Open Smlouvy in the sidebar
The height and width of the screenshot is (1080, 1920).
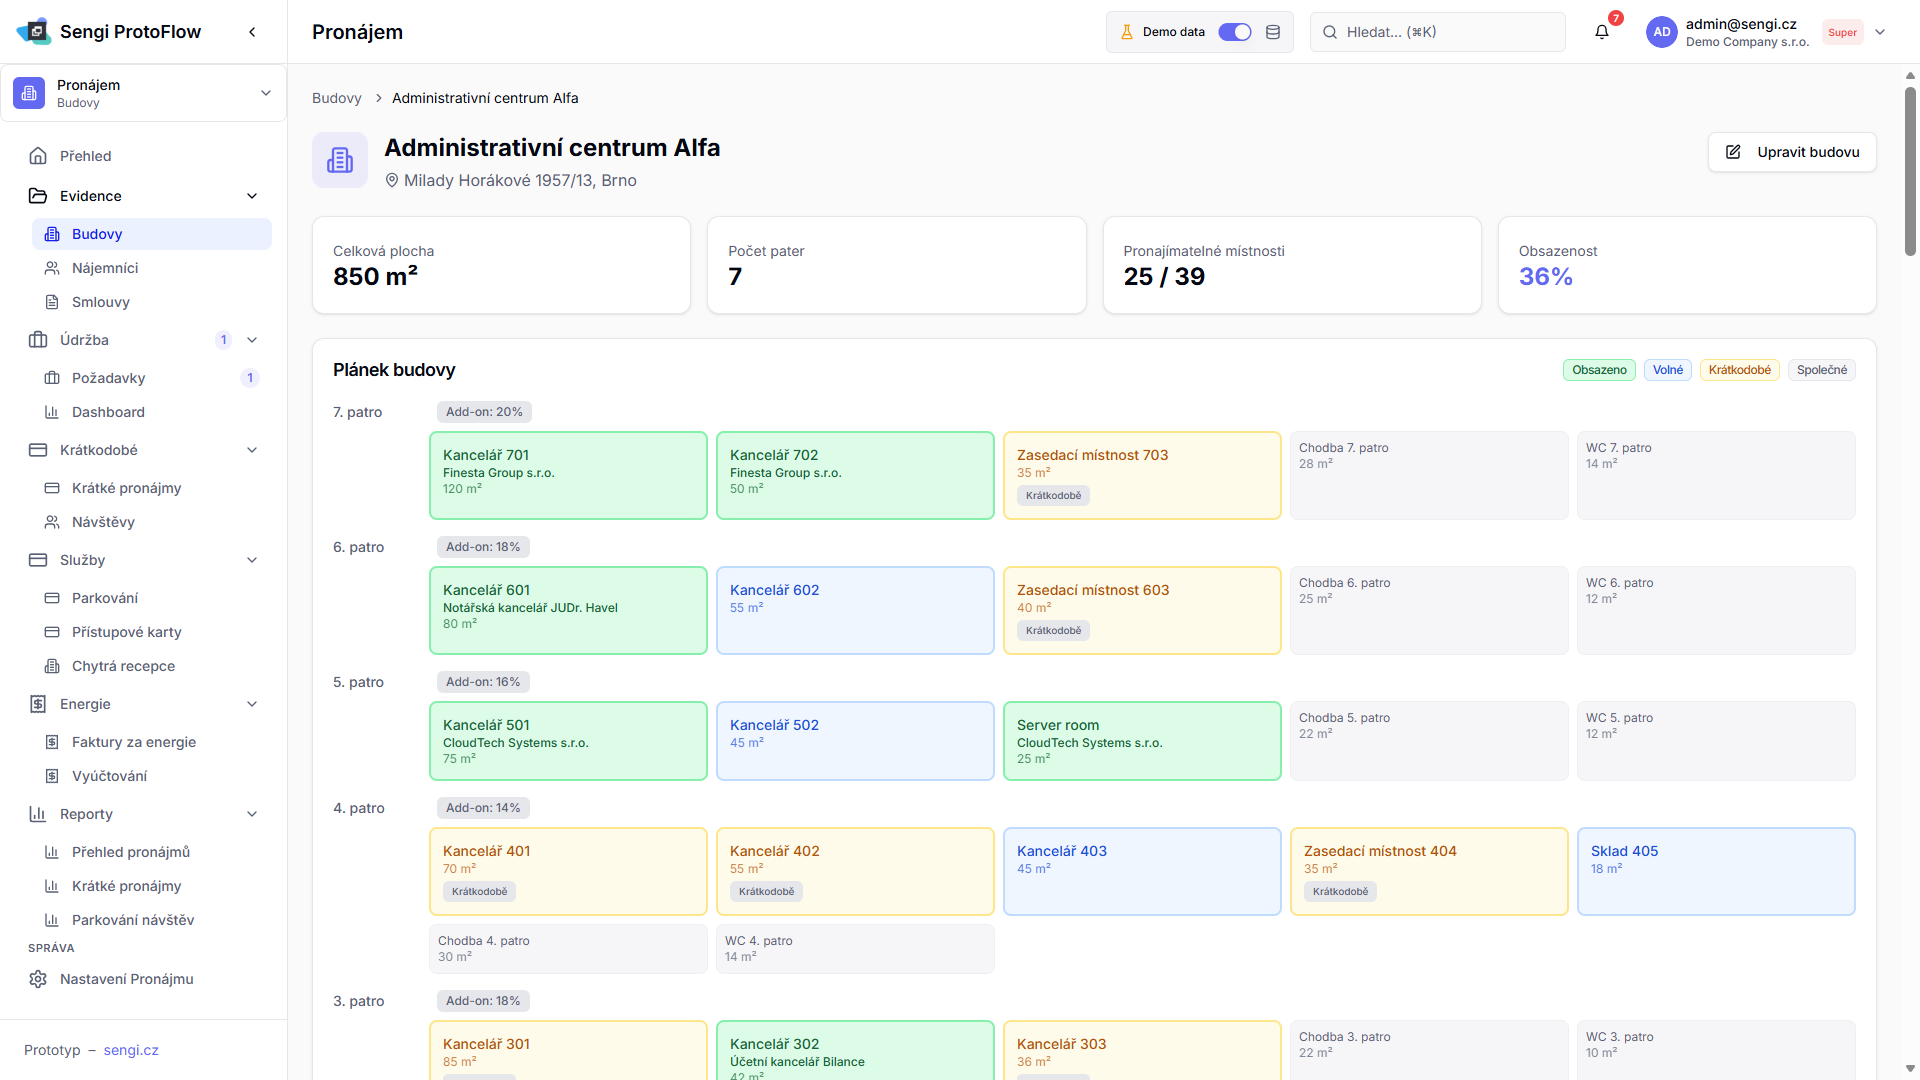[x=101, y=302]
